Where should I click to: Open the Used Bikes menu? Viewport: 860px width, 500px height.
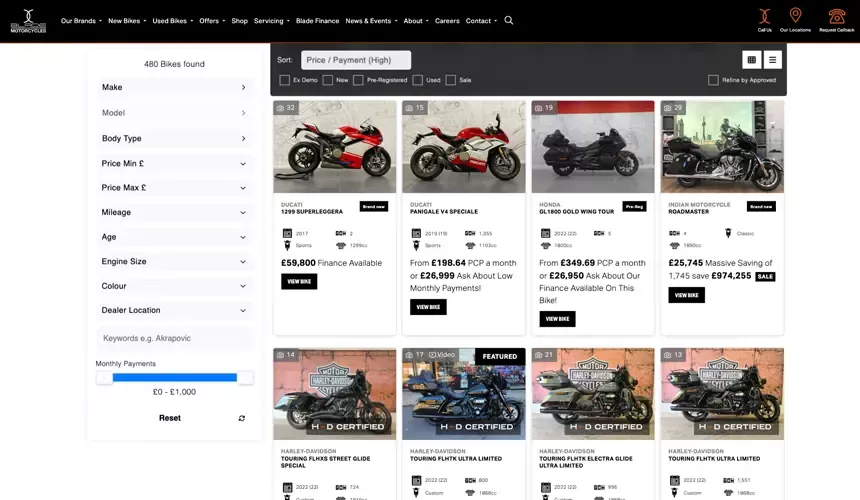[173, 21]
